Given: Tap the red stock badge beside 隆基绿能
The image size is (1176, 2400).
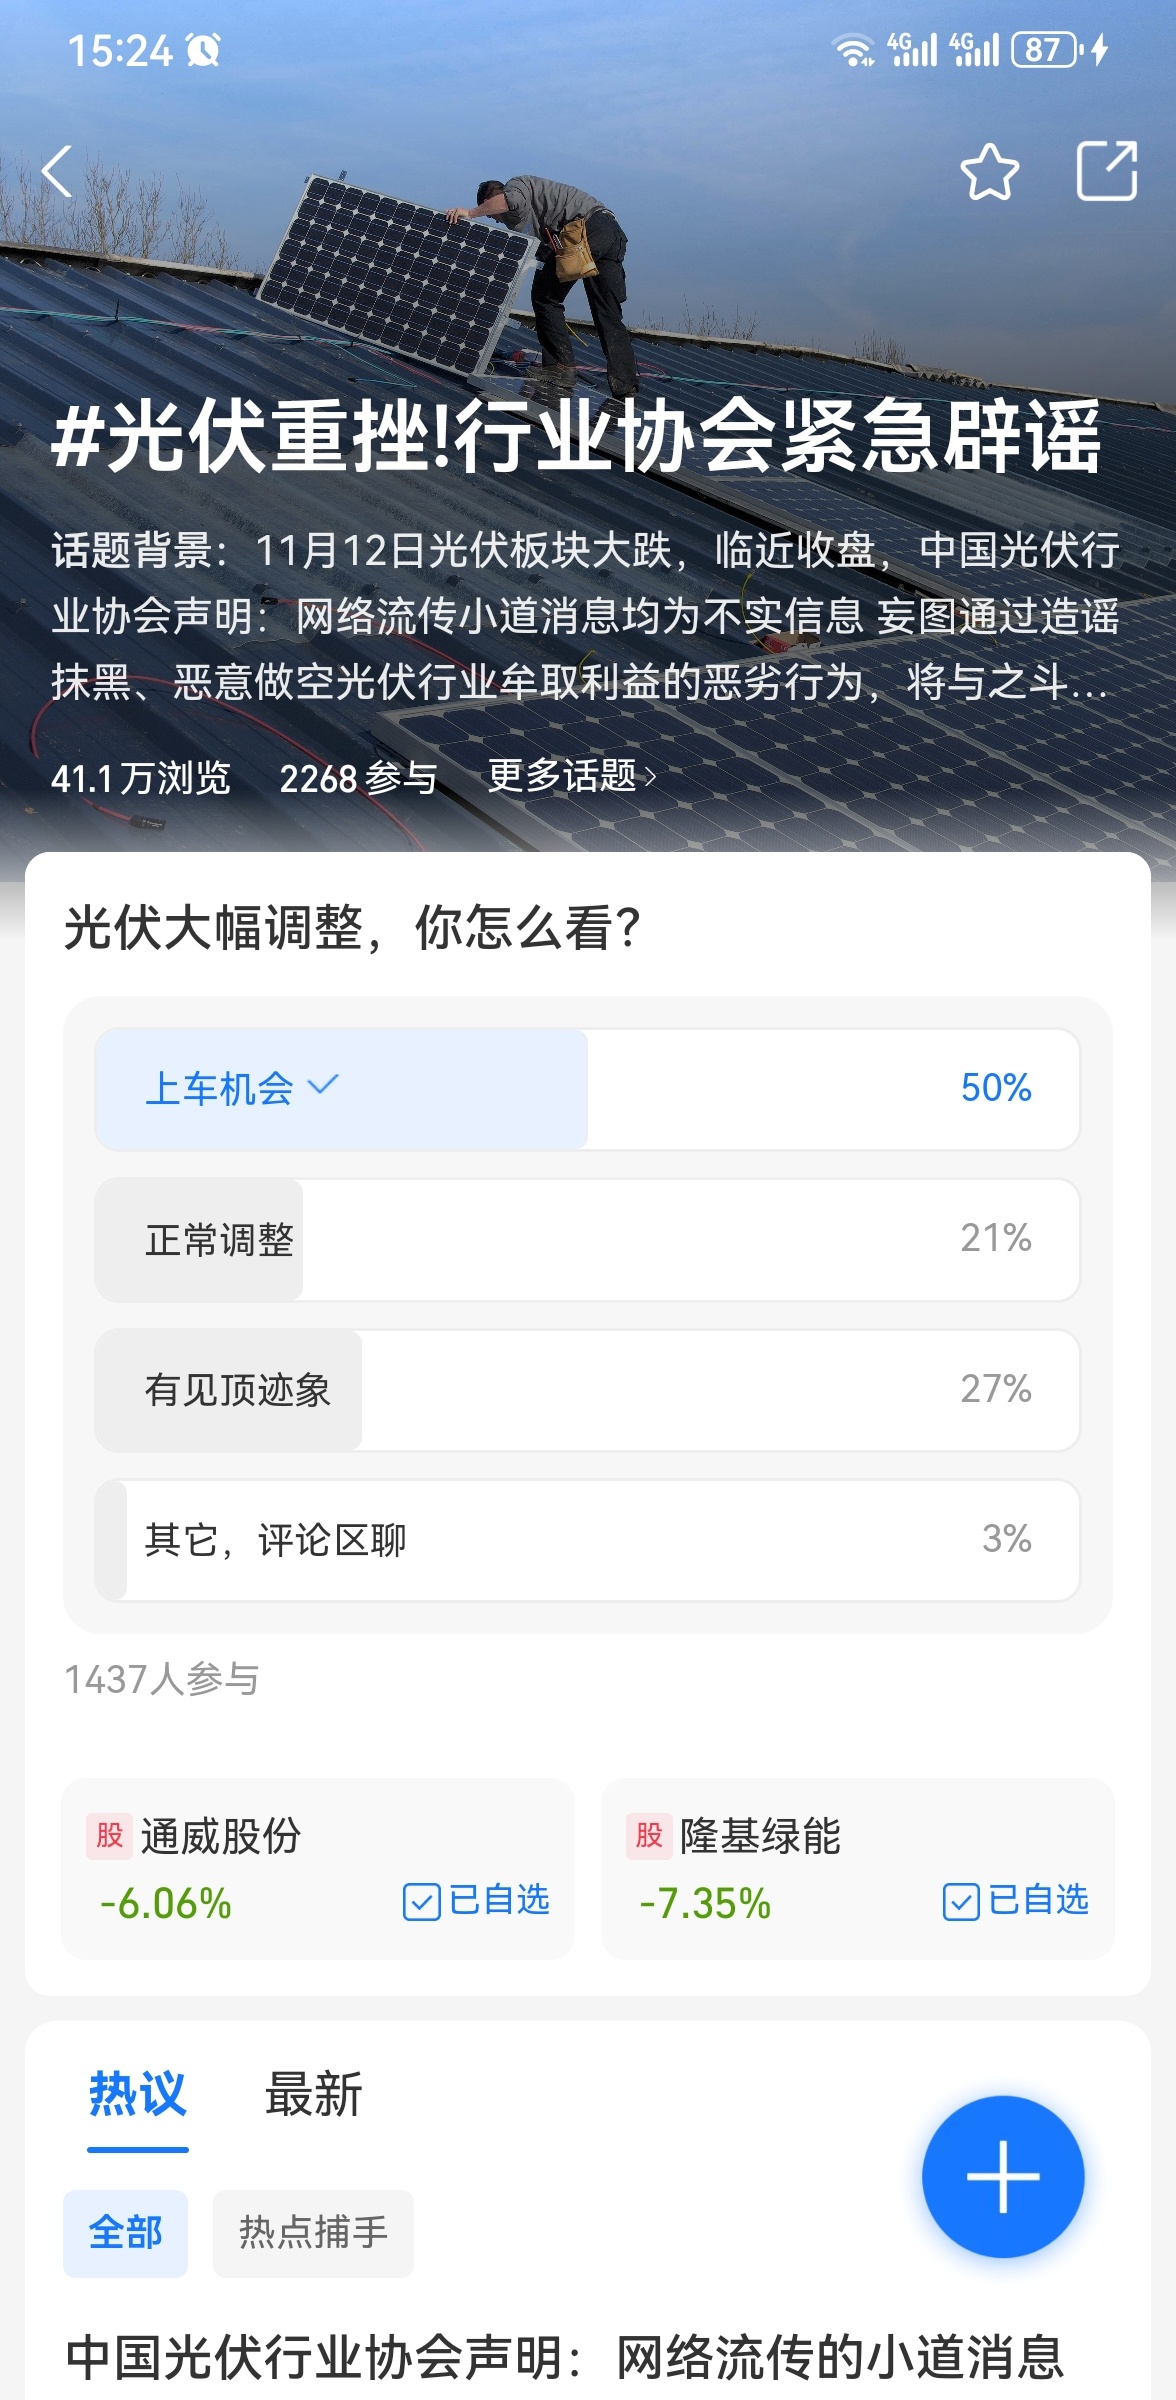Looking at the screenshot, I should tap(649, 1836).
